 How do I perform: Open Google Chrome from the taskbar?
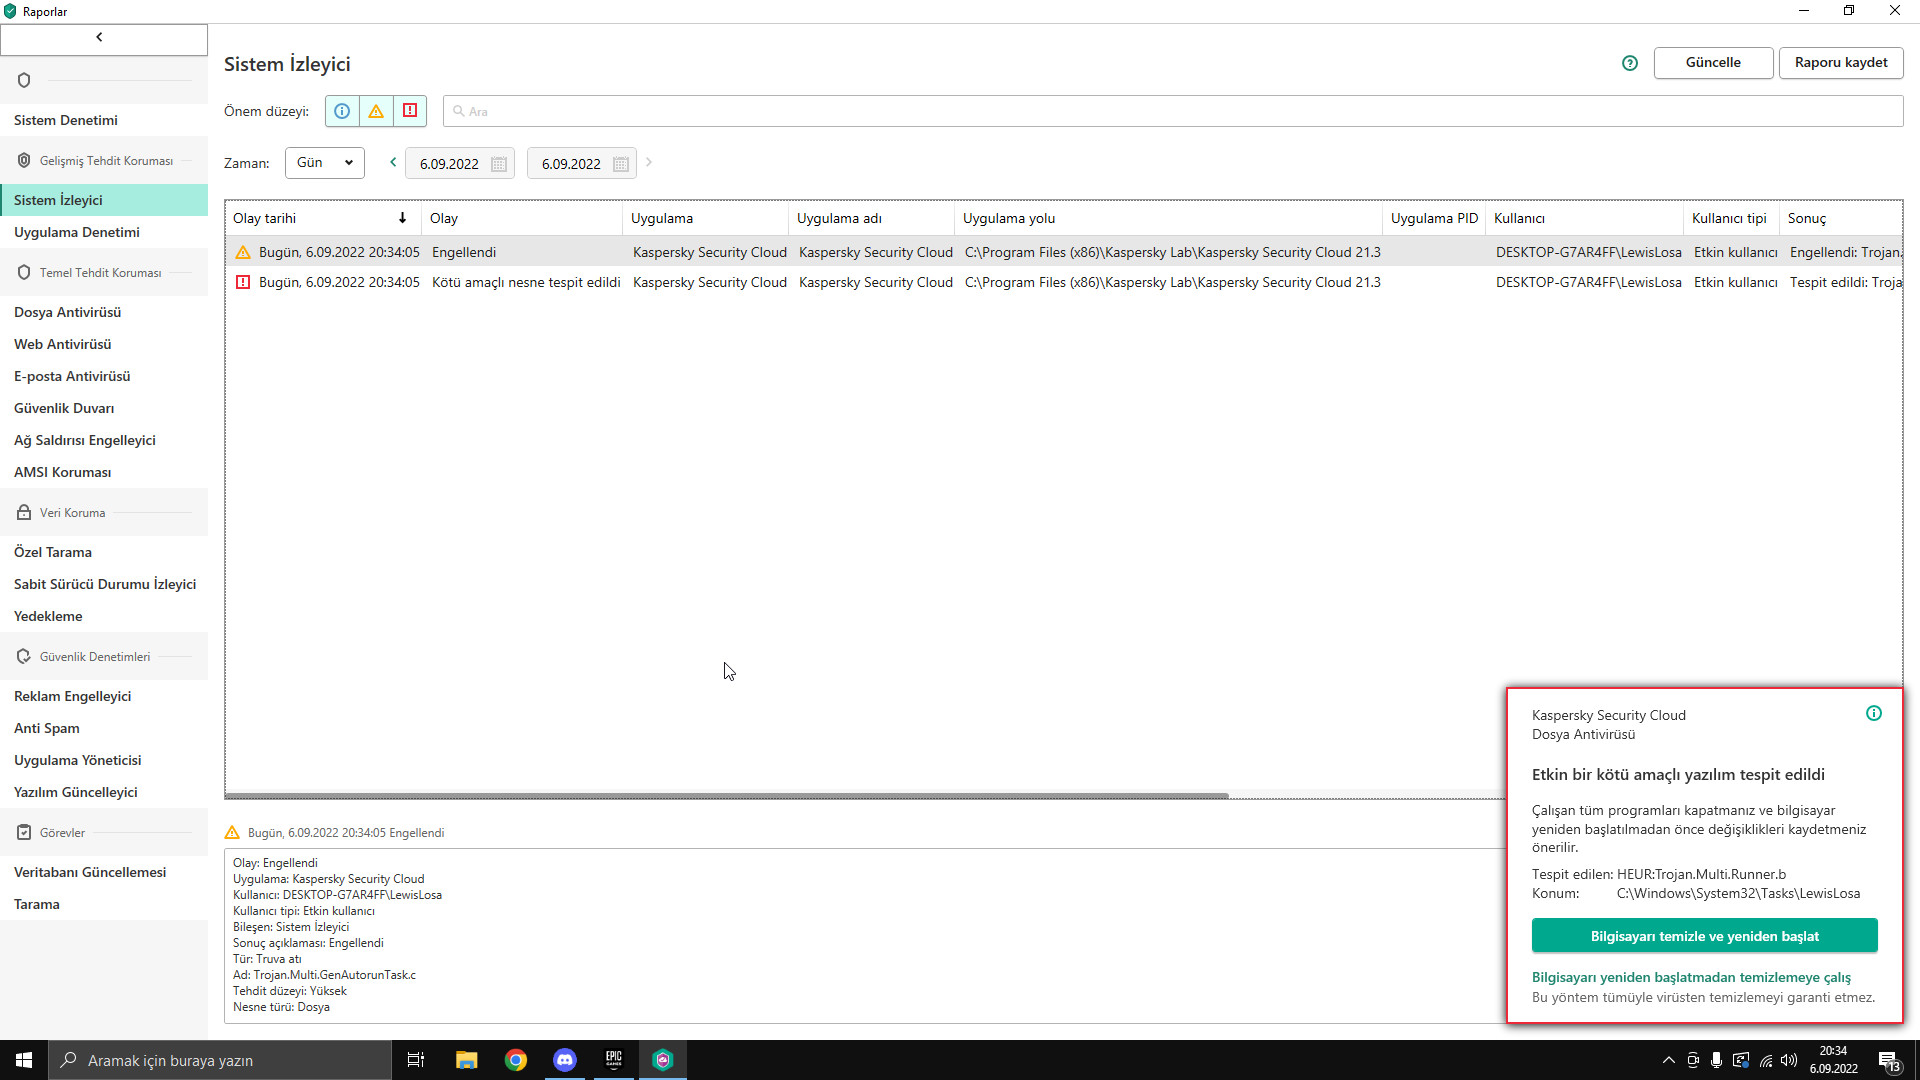click(516, 1060)
